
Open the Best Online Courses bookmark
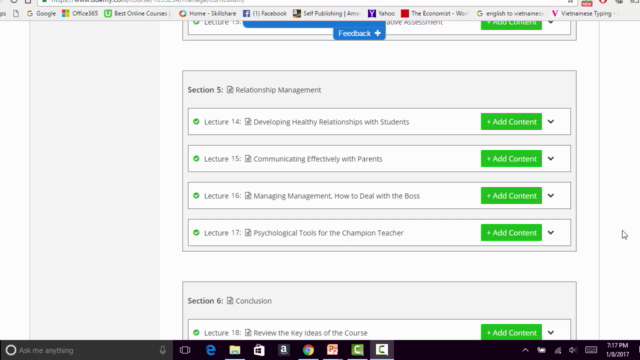tap(137, 13)
